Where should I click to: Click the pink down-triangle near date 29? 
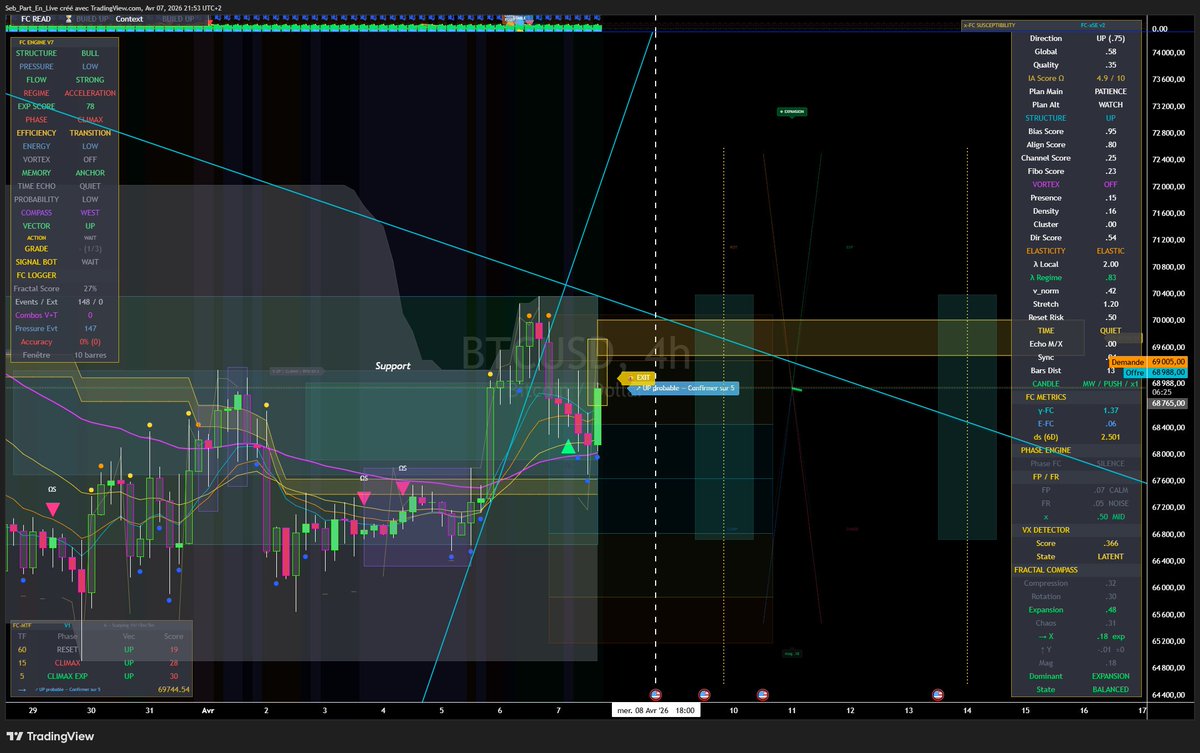pos(52,509)
